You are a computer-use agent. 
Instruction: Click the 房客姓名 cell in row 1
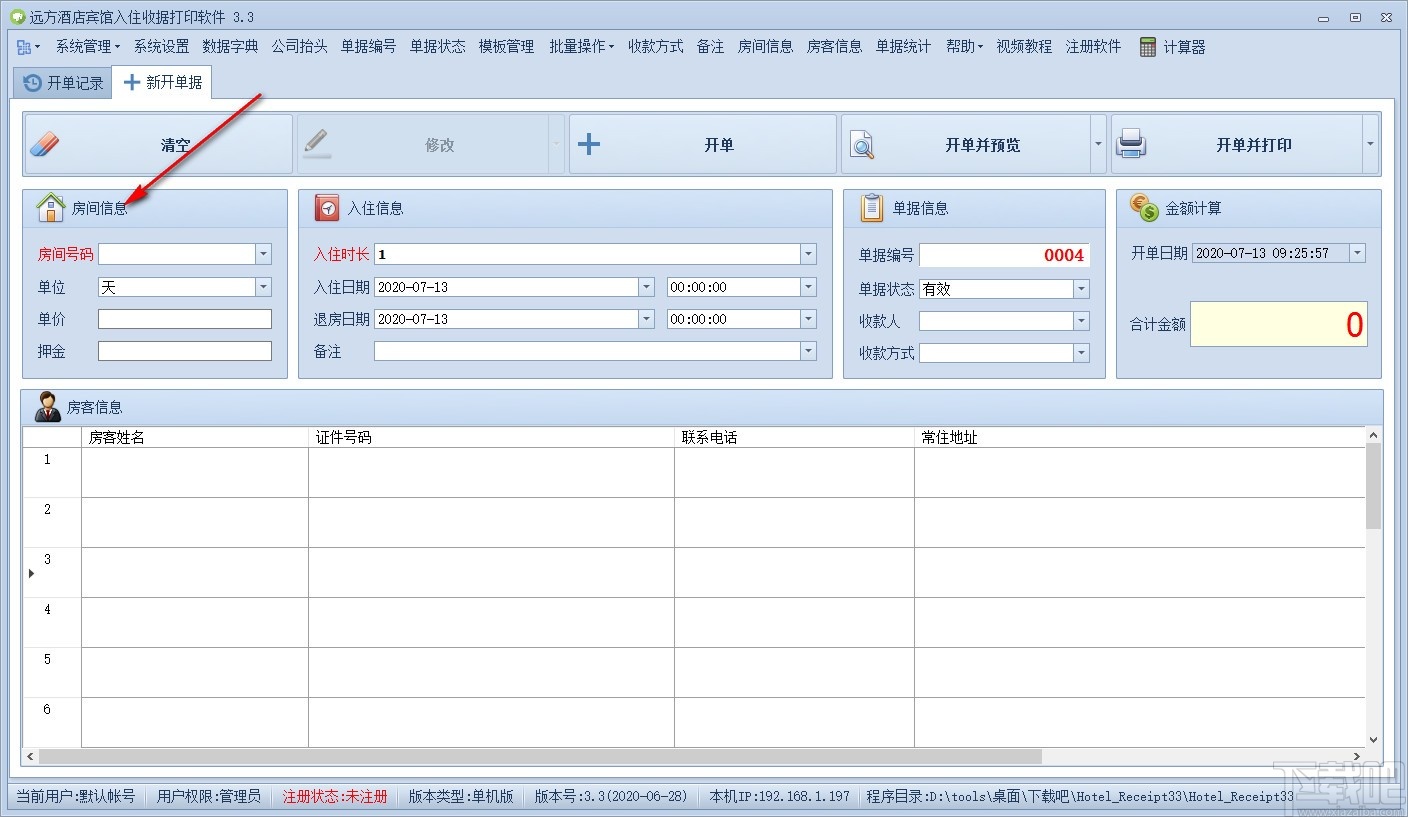pos(195,472)
